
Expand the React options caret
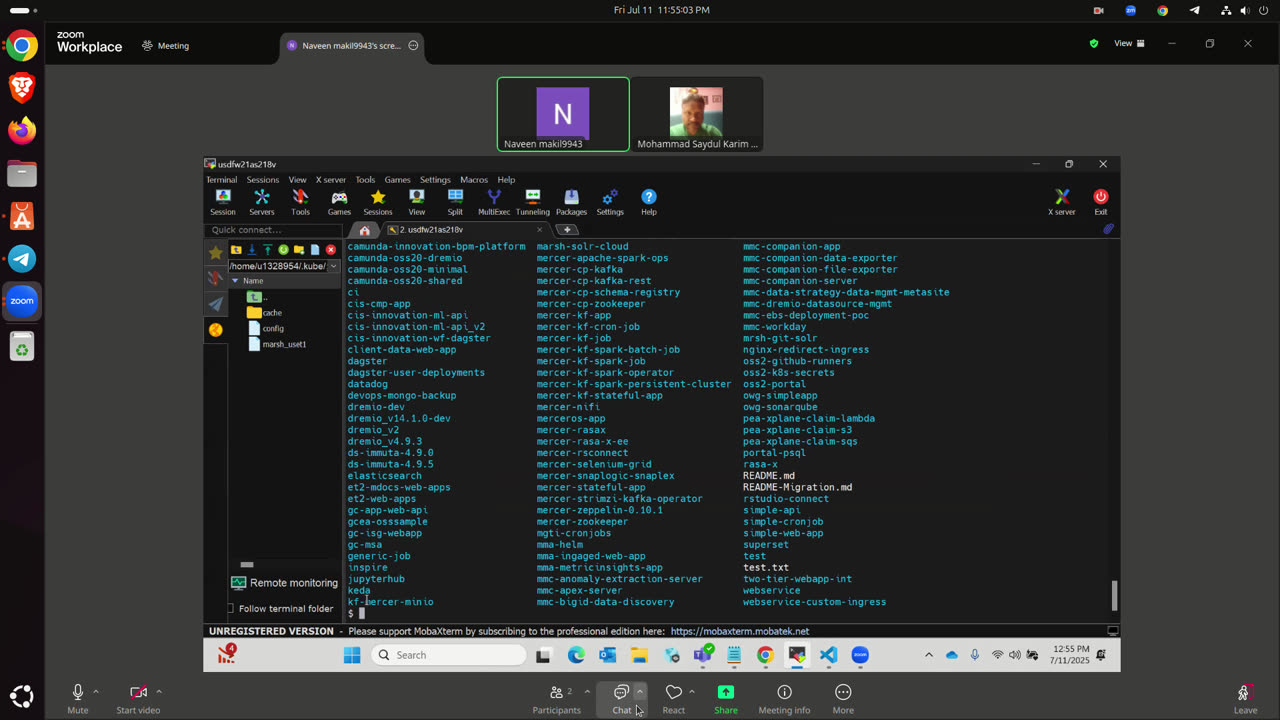[692, 692]
